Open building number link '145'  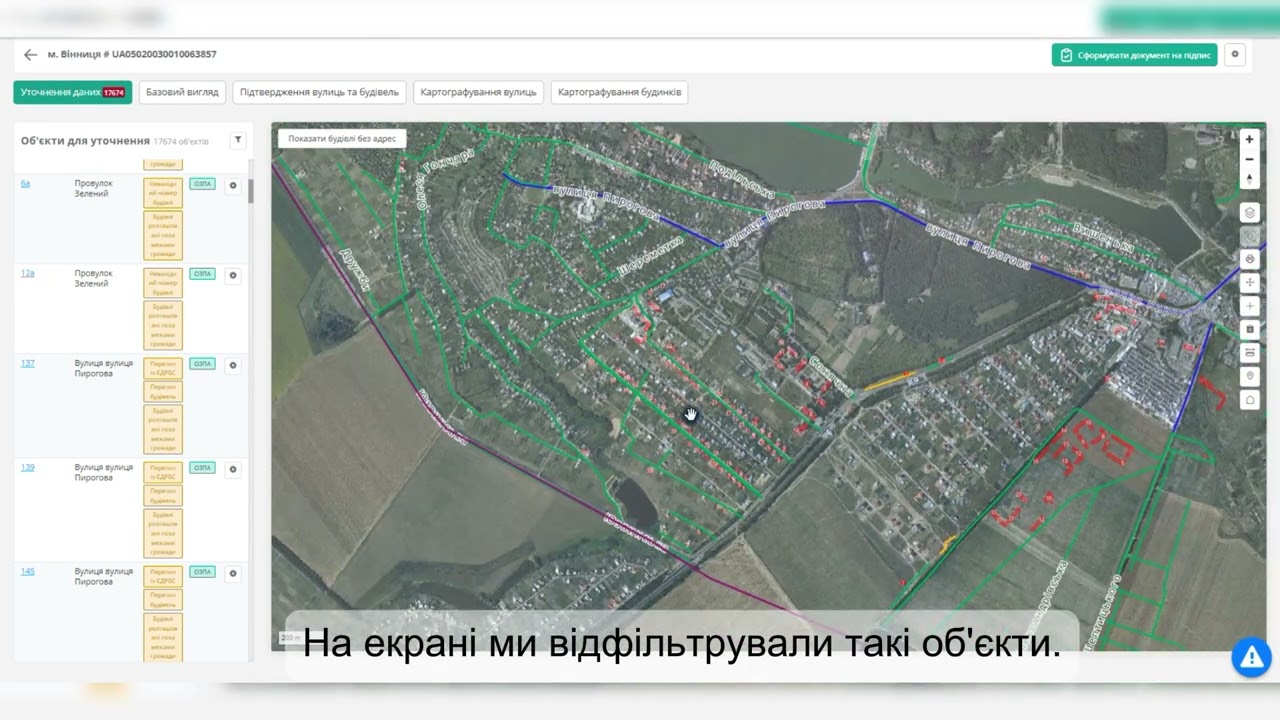27,571
